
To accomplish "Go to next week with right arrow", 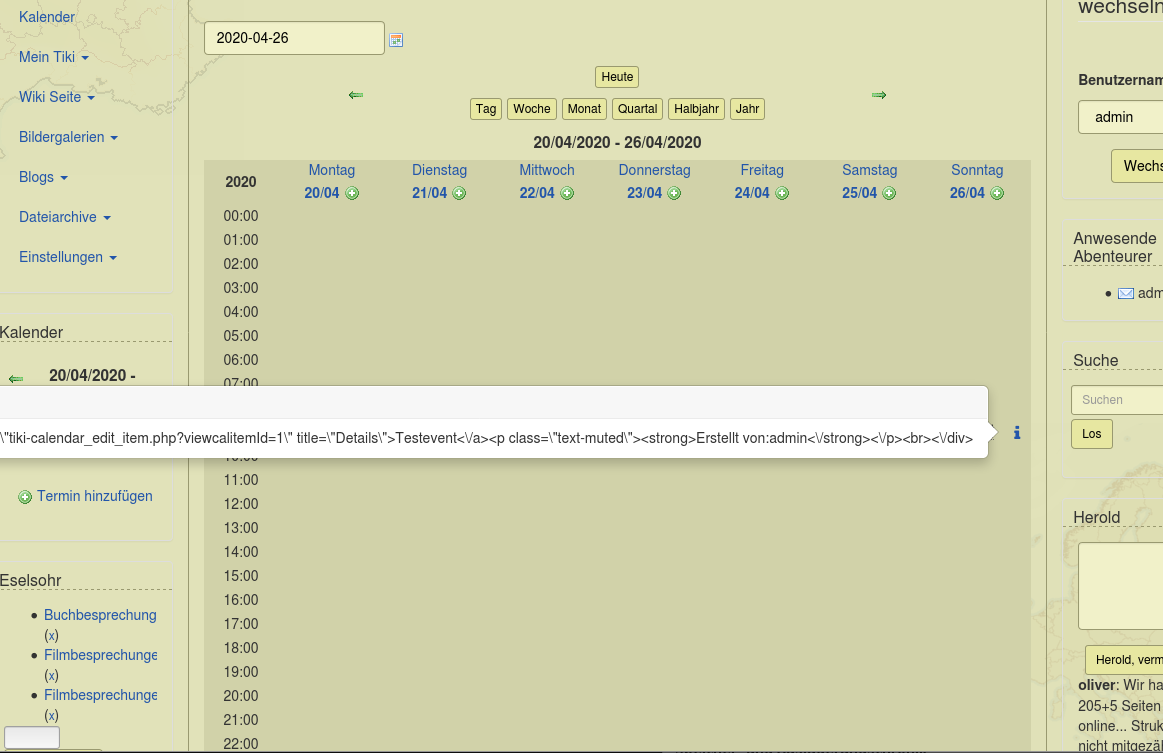I will (x=879, y=95).
